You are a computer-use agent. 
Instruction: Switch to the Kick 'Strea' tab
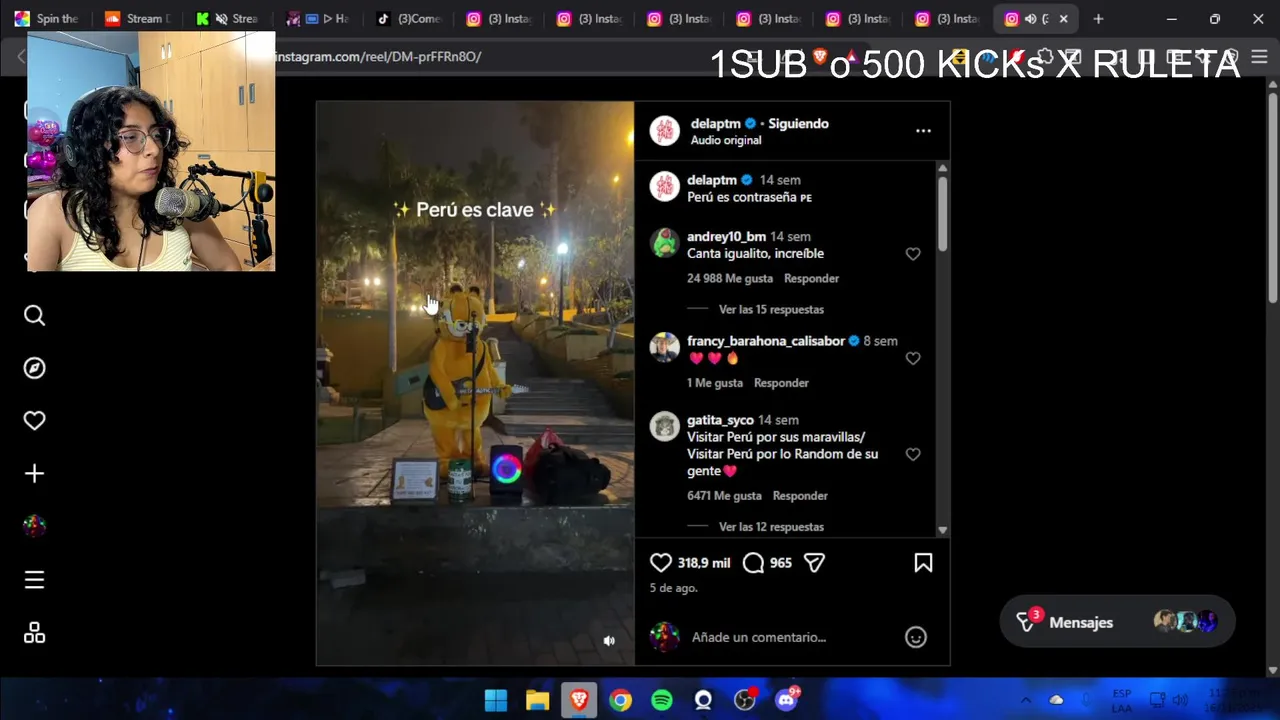coord(228,18)
